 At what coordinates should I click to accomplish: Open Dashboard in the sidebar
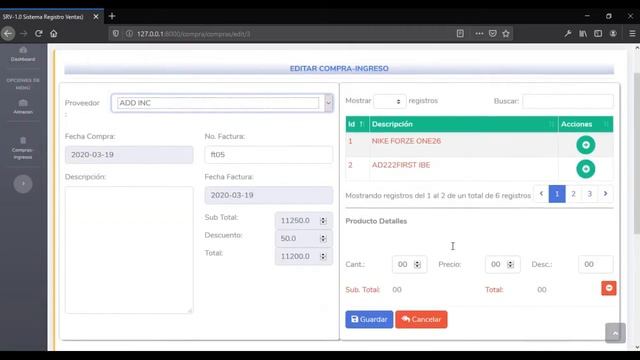click(x=23, y=54)
